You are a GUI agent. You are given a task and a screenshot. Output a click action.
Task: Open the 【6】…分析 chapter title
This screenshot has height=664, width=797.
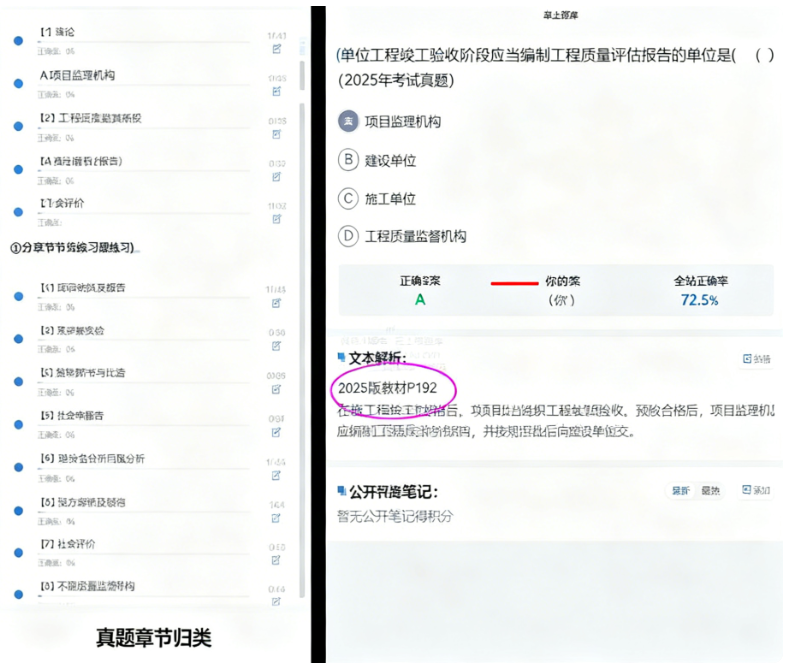tap(93, 459)
